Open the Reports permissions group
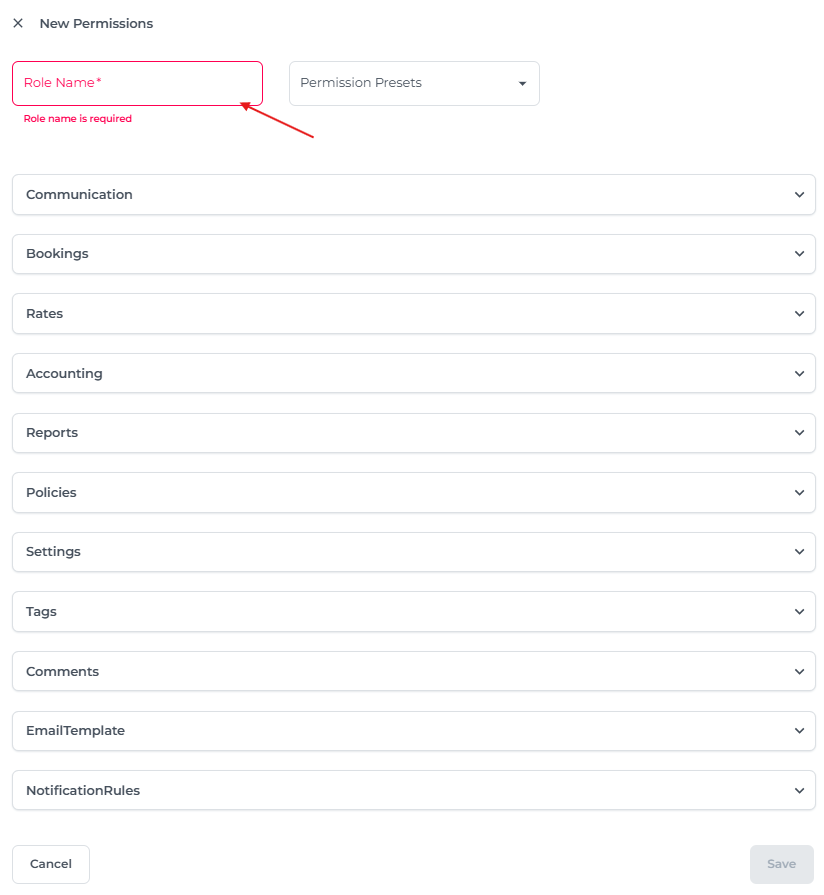Viewport: 824px width, 895px height. (52, 433)
